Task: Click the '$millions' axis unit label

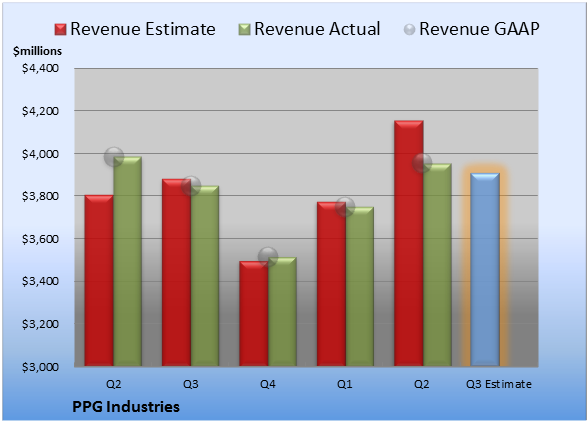Action: click(x=37, y=51)
